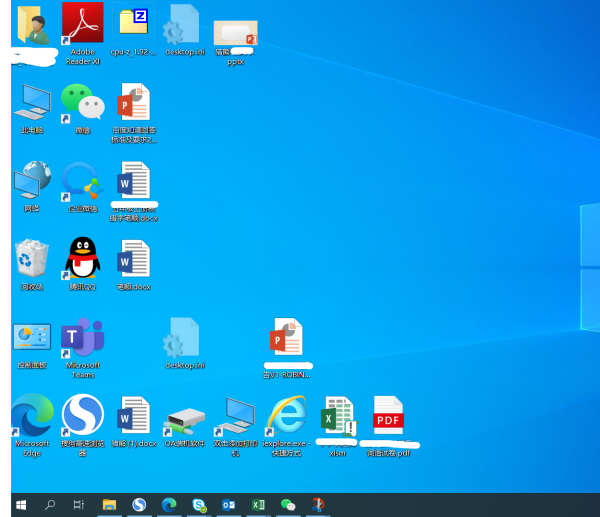Click the WeChat (微信) desktop icon

click(x=83, y=102)
